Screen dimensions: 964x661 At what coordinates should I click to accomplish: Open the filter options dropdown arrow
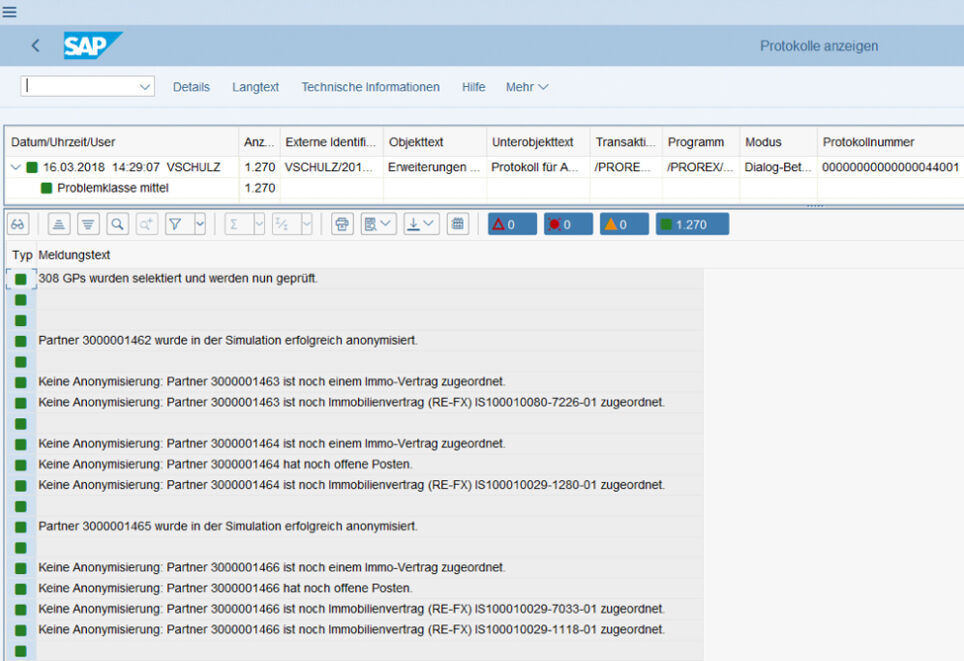pyautogui.click(x=199, y=224)
